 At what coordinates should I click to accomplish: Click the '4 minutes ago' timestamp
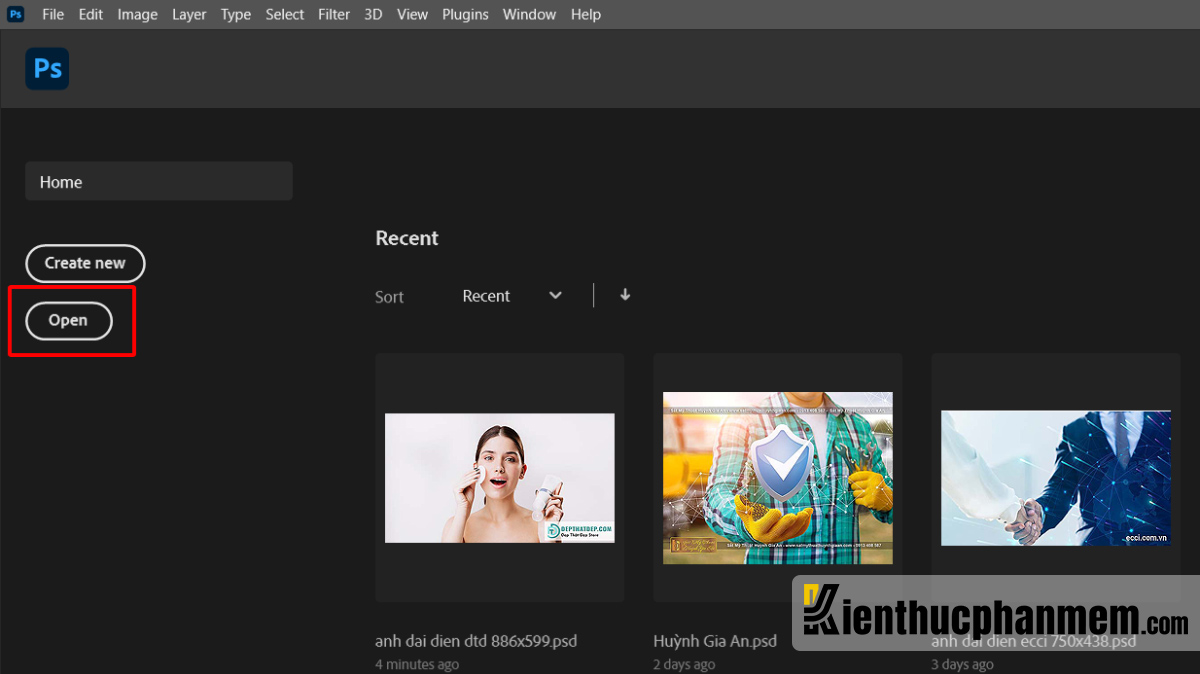(417, 665)
